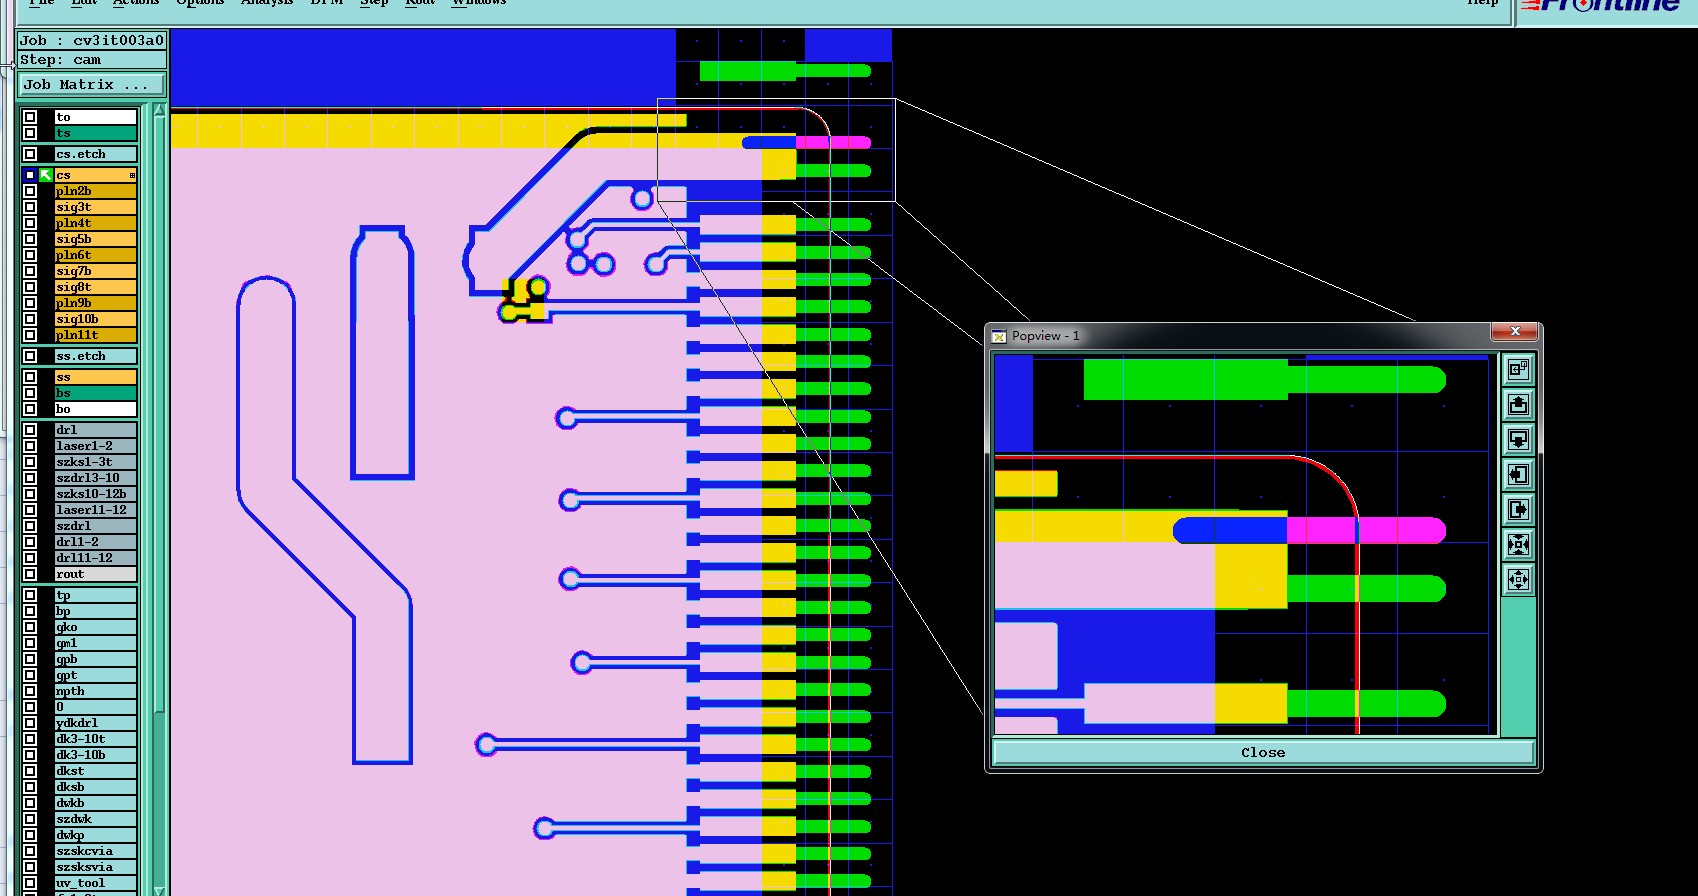Select the bs layer name
Viewport: 1698px width, 896px height.
coord(95,393)
